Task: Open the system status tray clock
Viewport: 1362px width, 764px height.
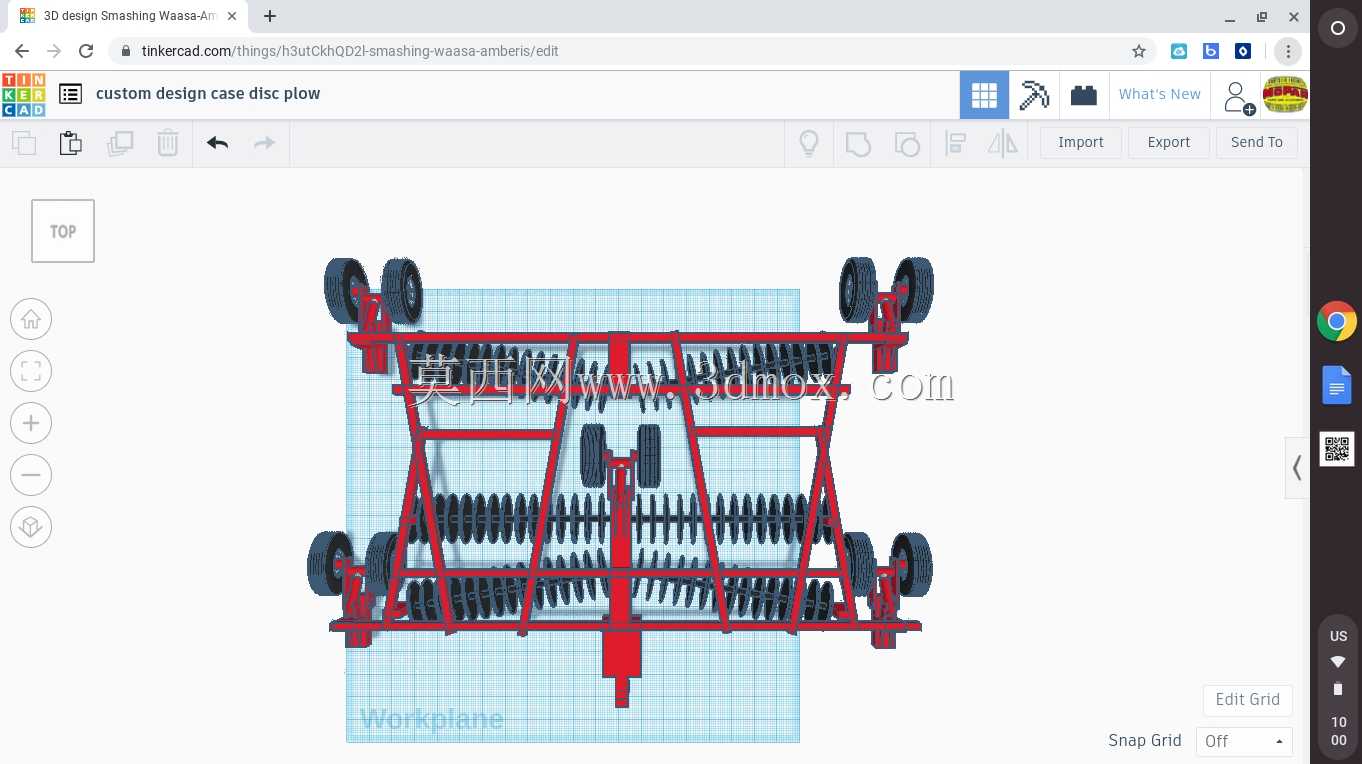Action: (1338, 731)
